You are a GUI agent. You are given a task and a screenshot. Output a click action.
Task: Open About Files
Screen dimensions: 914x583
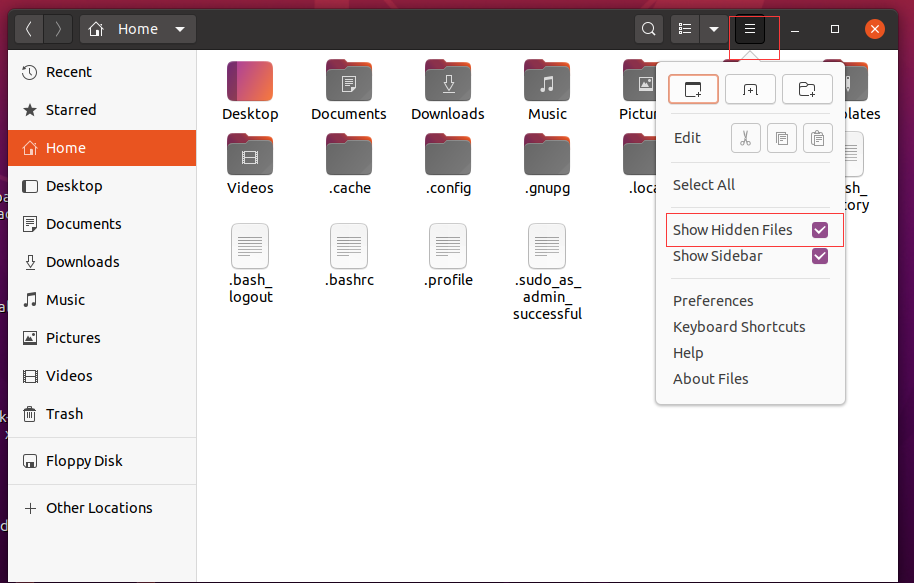pos(712,379)
